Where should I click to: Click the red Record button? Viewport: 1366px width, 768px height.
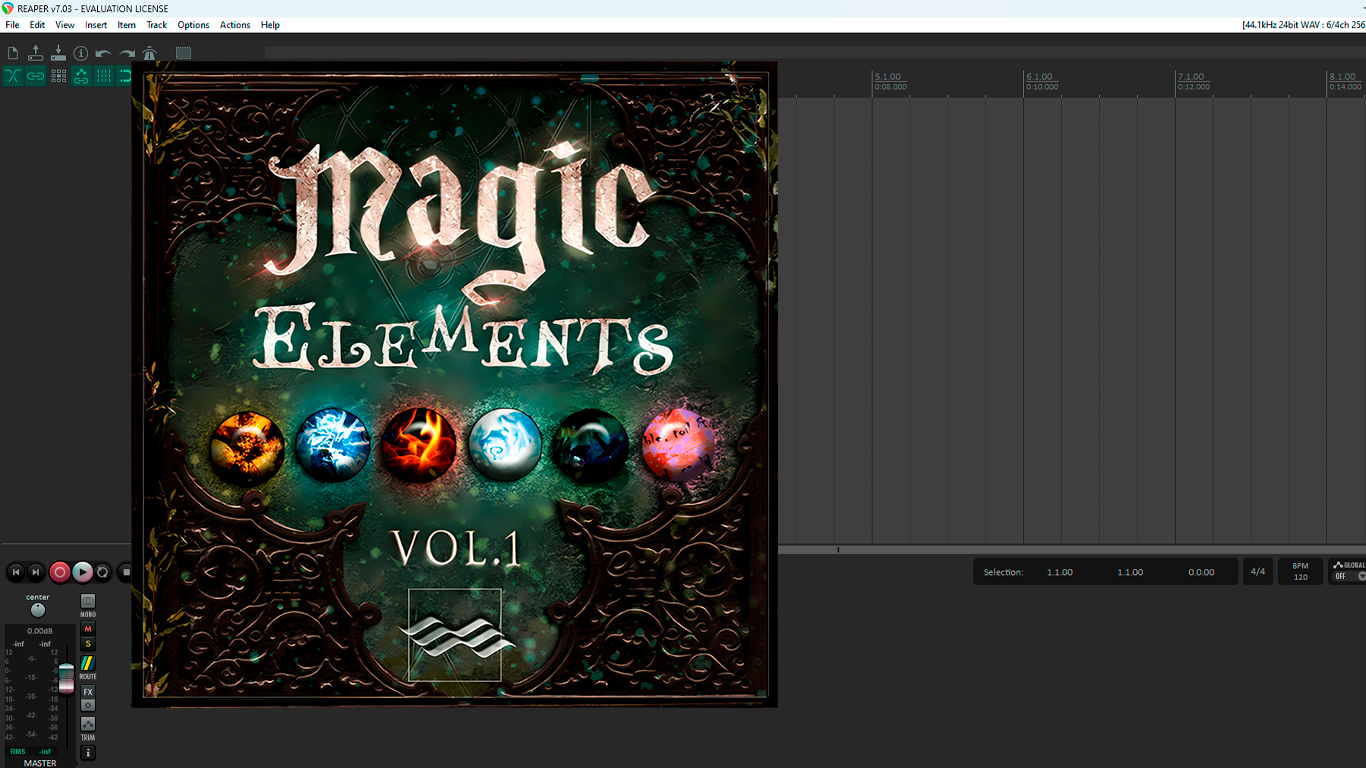point(60,572)
